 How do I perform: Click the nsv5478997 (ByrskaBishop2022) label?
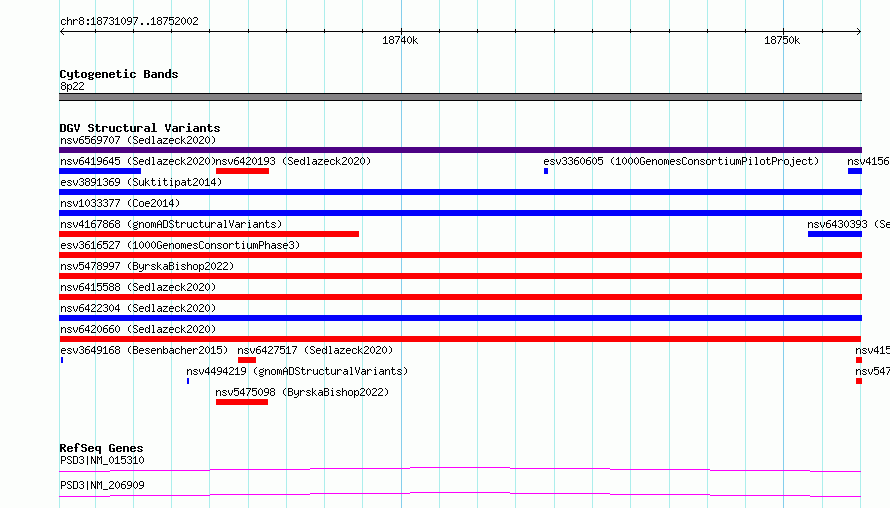click(147, 266)
